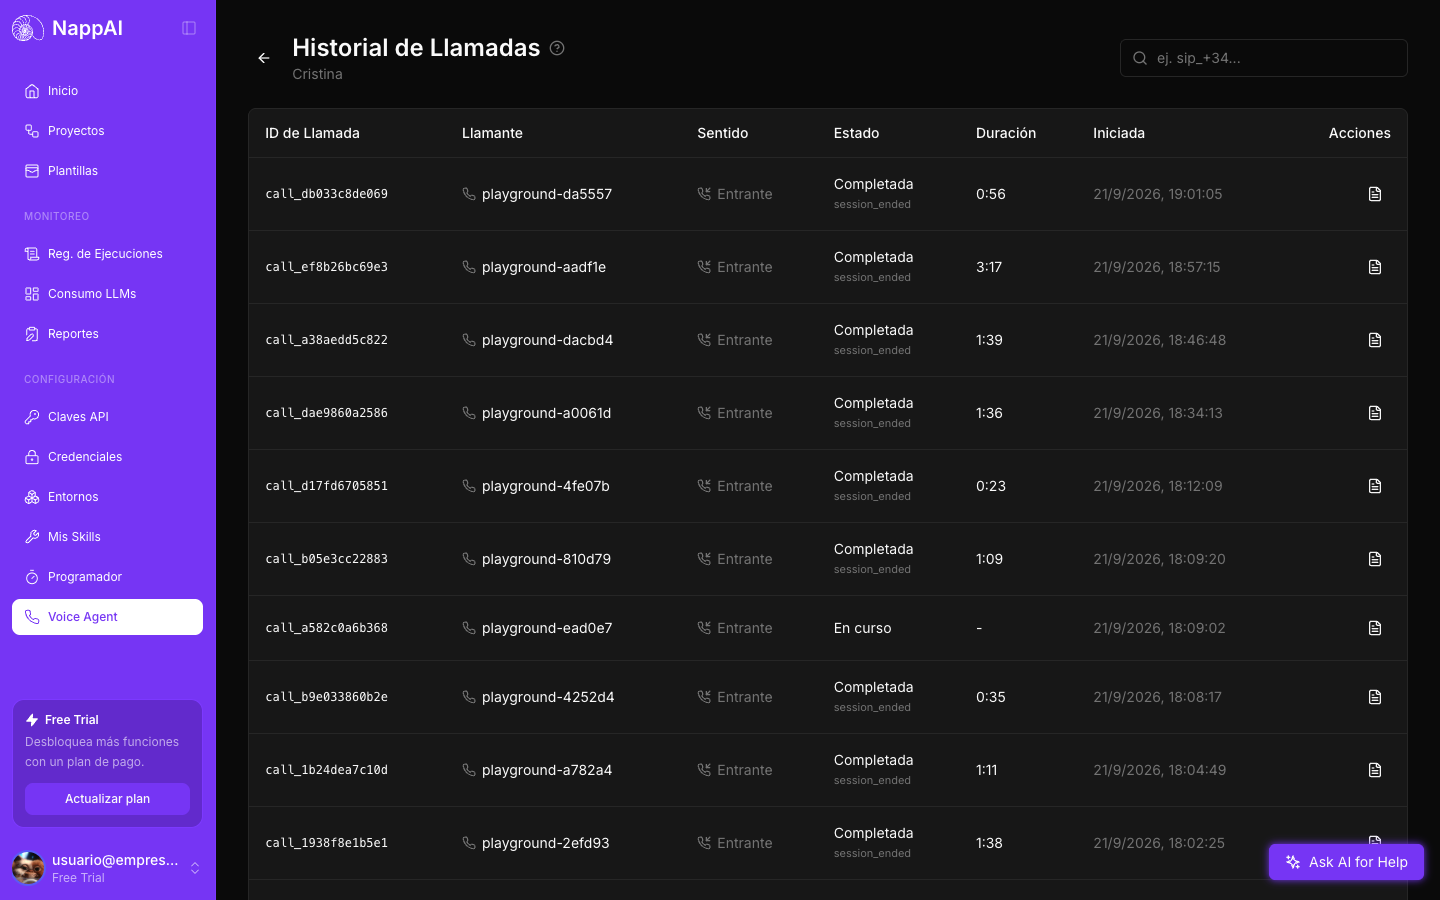The image size is (1440, 900).
Task: Click incoming call icon in call_b9e033860b2e row
Action: (704, 697)
